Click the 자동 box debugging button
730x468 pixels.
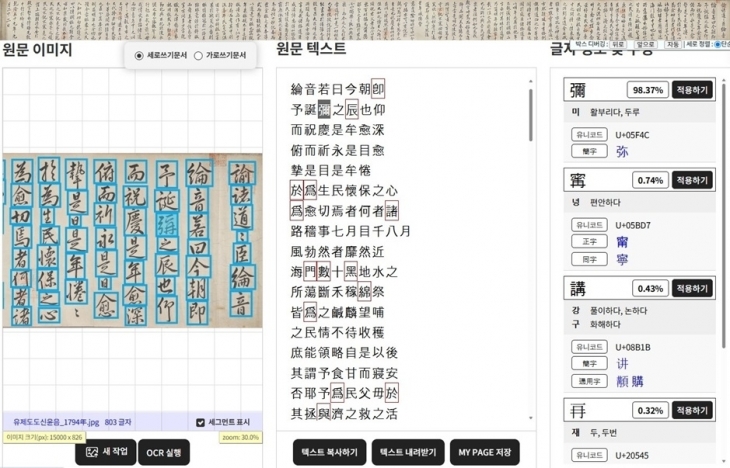pos(673,45)
